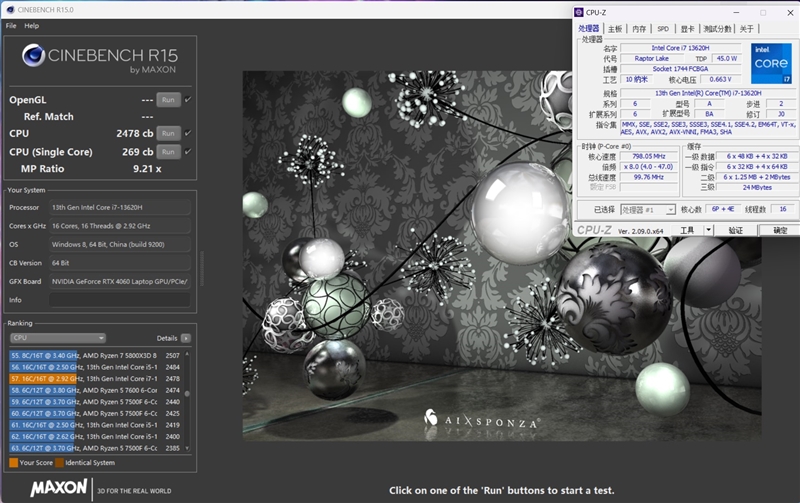Select ranking row 58 AMD Ryzen 5 7600

pos(95,390)
